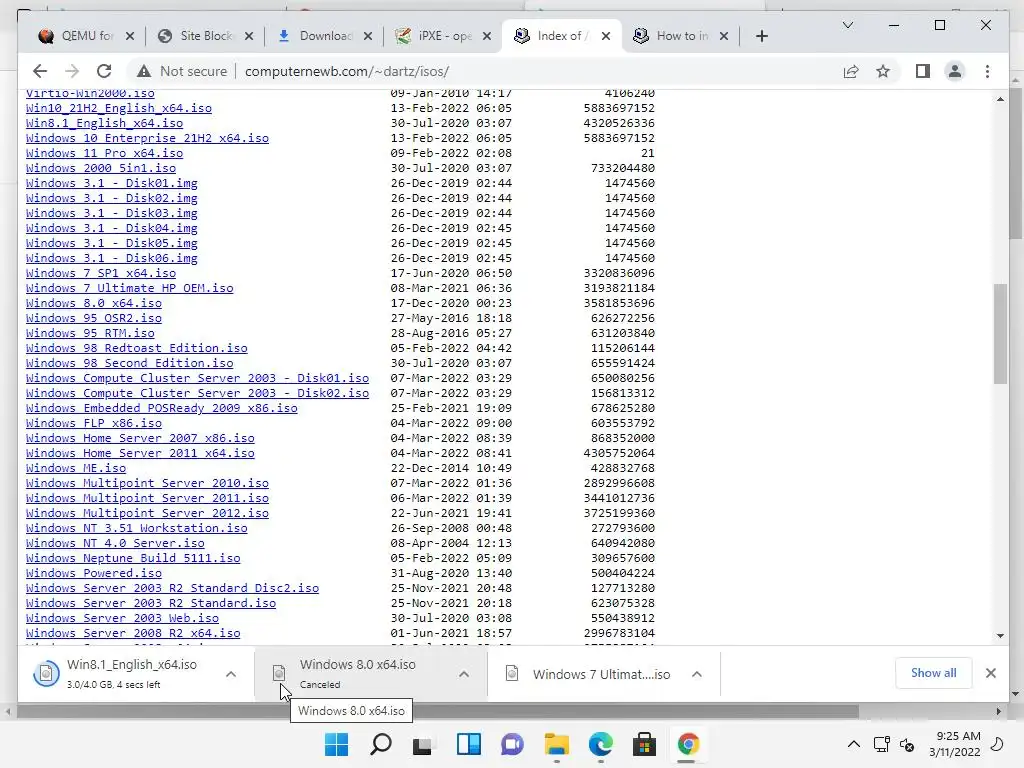1024x768 pixels.
Task: Open Windows Neptune Build 5111.iso link
Action: pos(133,558)
